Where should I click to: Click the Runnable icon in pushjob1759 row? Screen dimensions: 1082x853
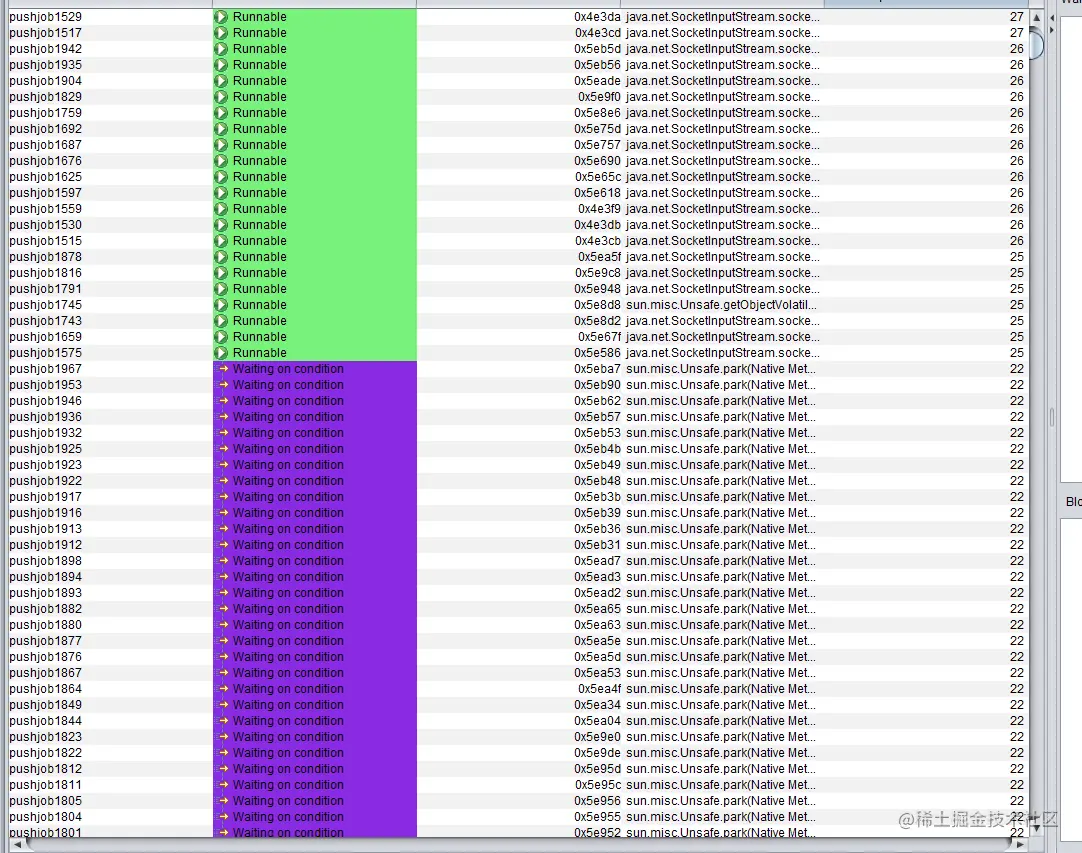tap(221, 112)
